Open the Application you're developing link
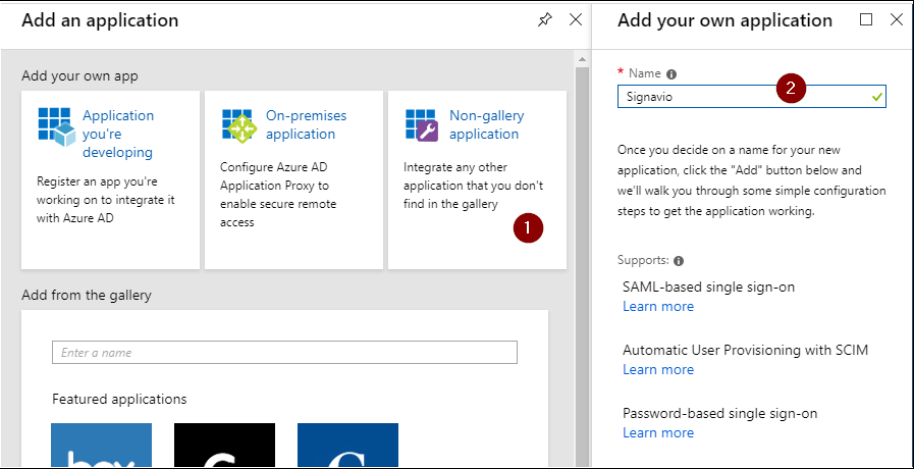The width and height of the screenshot is (915, 469). point(118,134)
